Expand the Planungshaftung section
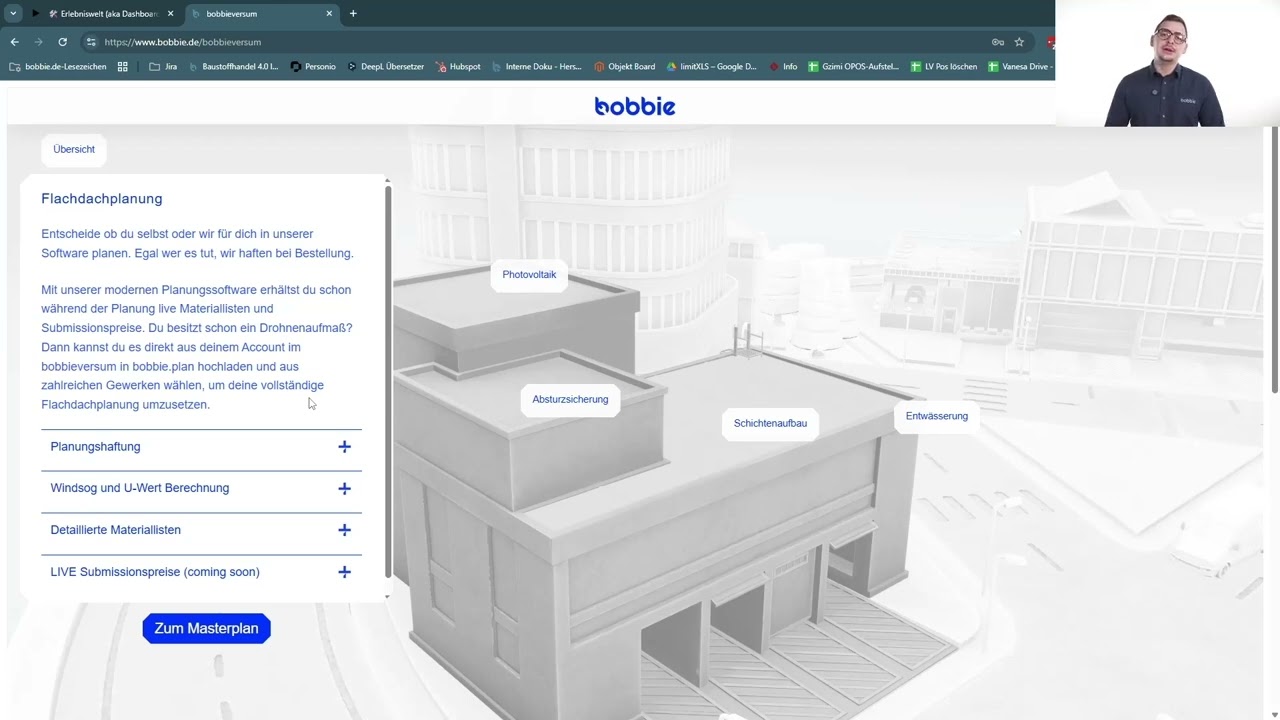This screenshot has height=720, width=1280. click(201, 447)
